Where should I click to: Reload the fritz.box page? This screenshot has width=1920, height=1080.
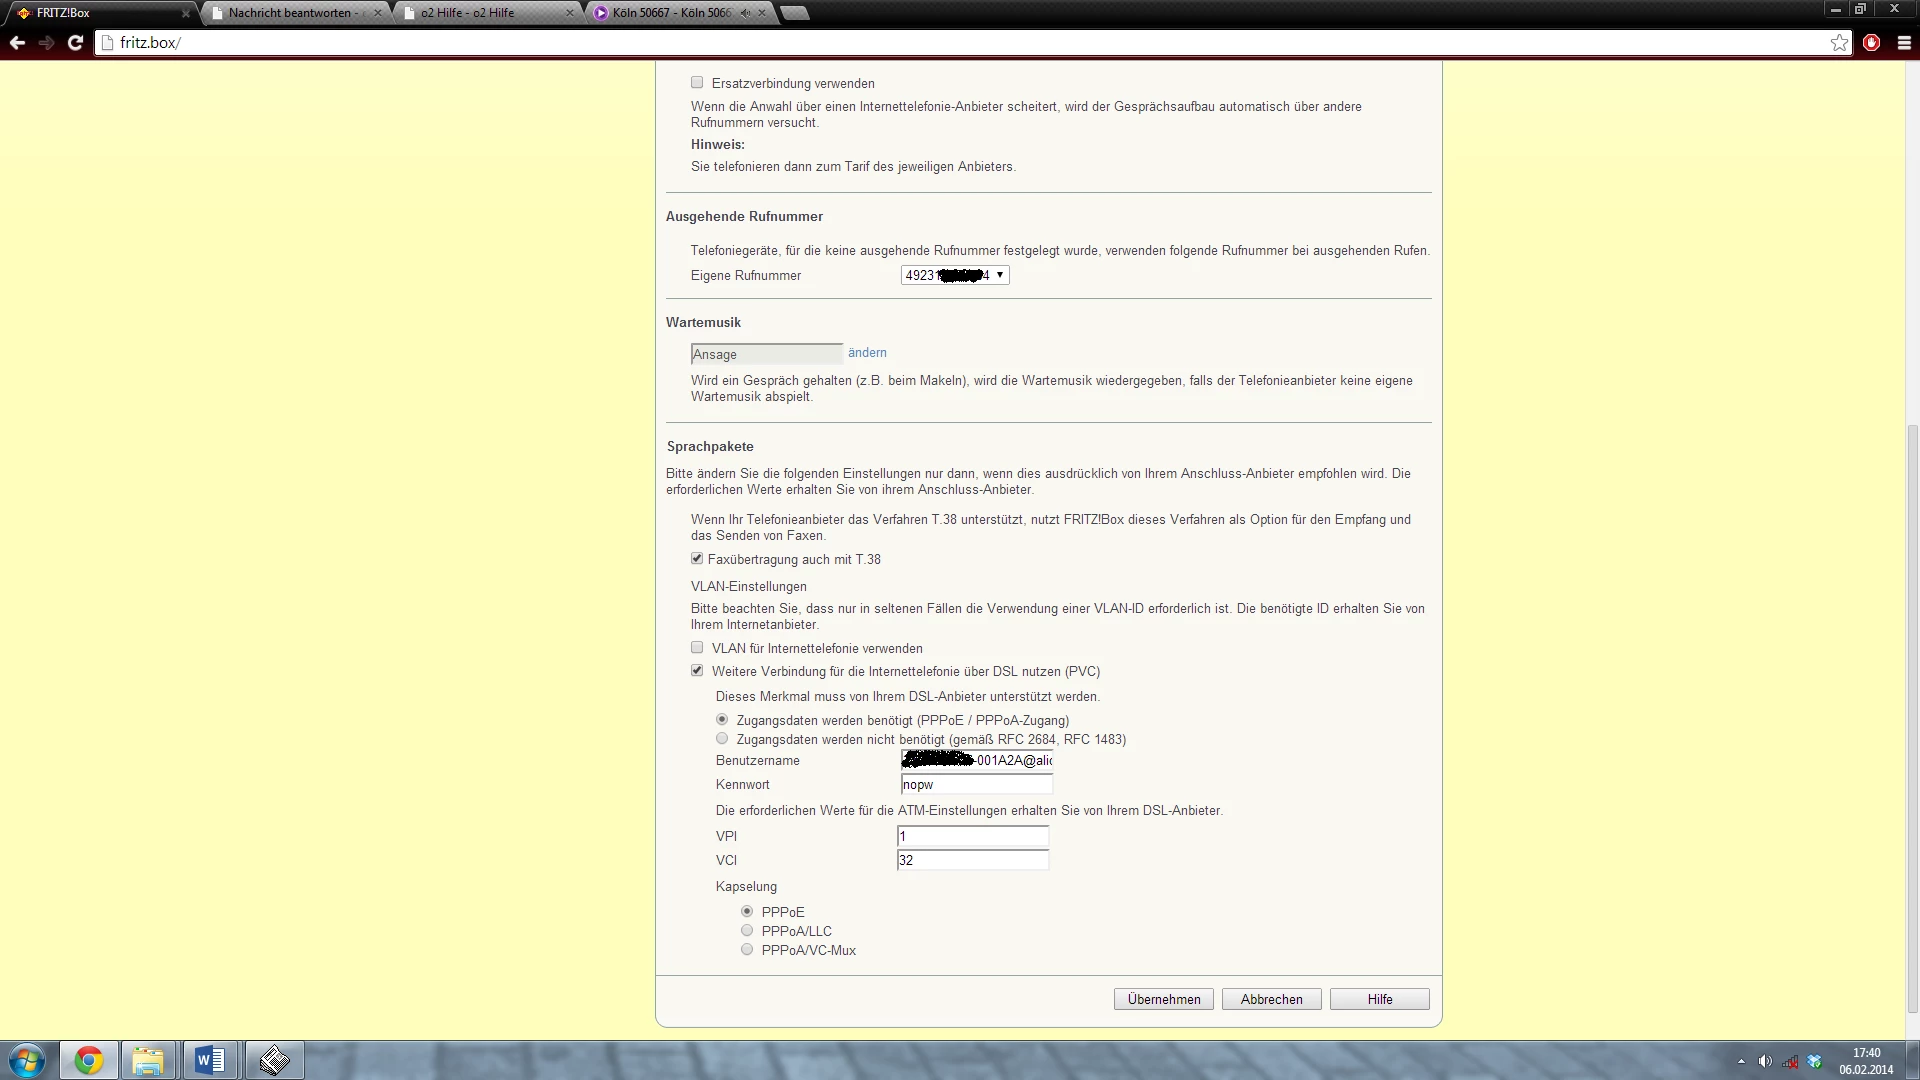(75, 42)
